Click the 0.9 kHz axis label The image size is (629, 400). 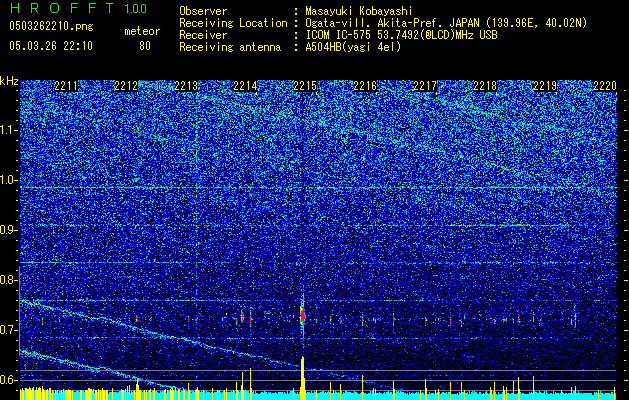coord(9,230)
